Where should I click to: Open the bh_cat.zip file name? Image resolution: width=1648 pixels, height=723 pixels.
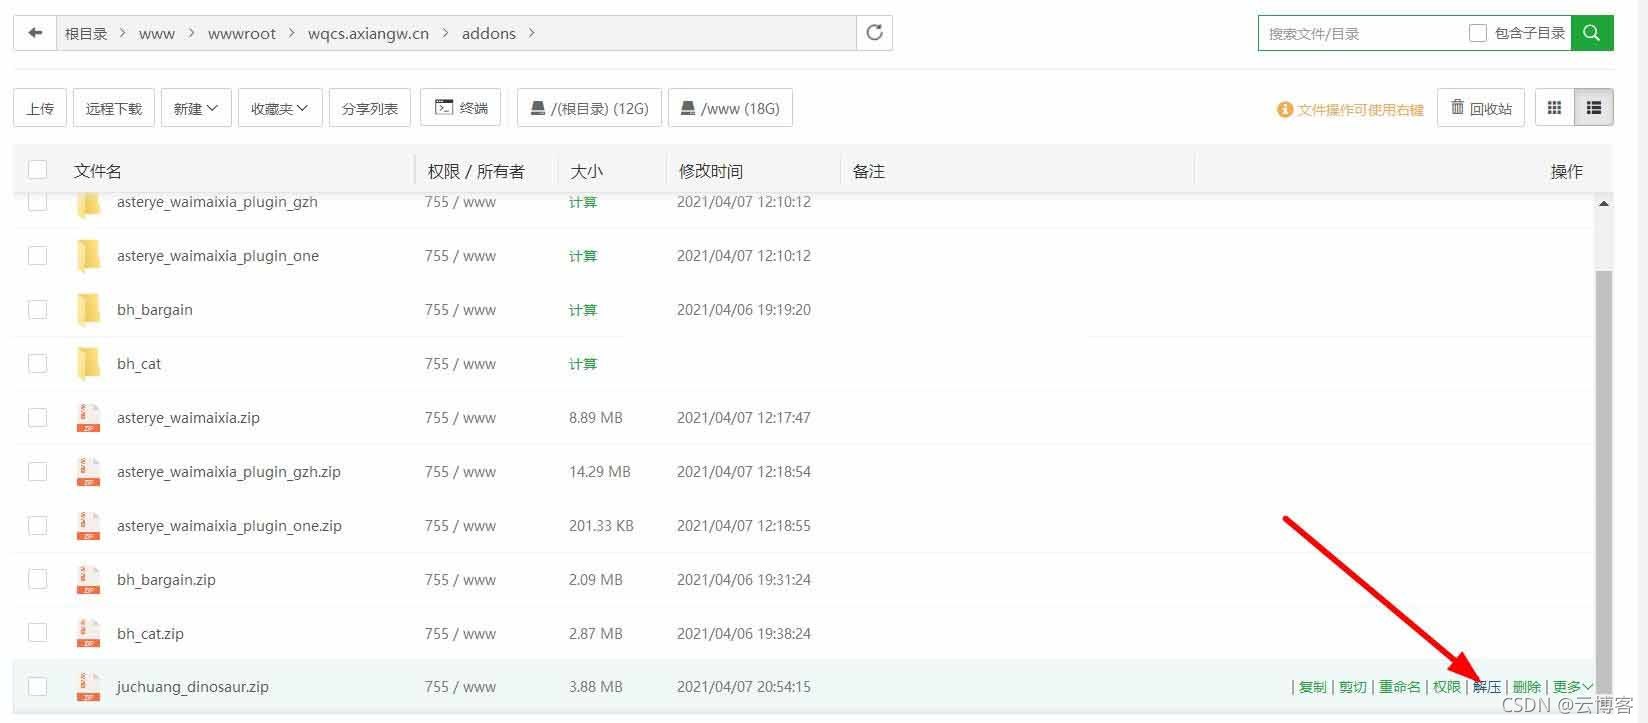[x=150, y=634]
